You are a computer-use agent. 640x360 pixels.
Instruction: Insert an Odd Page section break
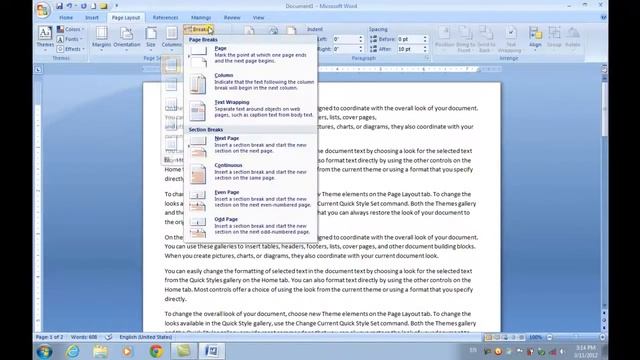point(251,226)
